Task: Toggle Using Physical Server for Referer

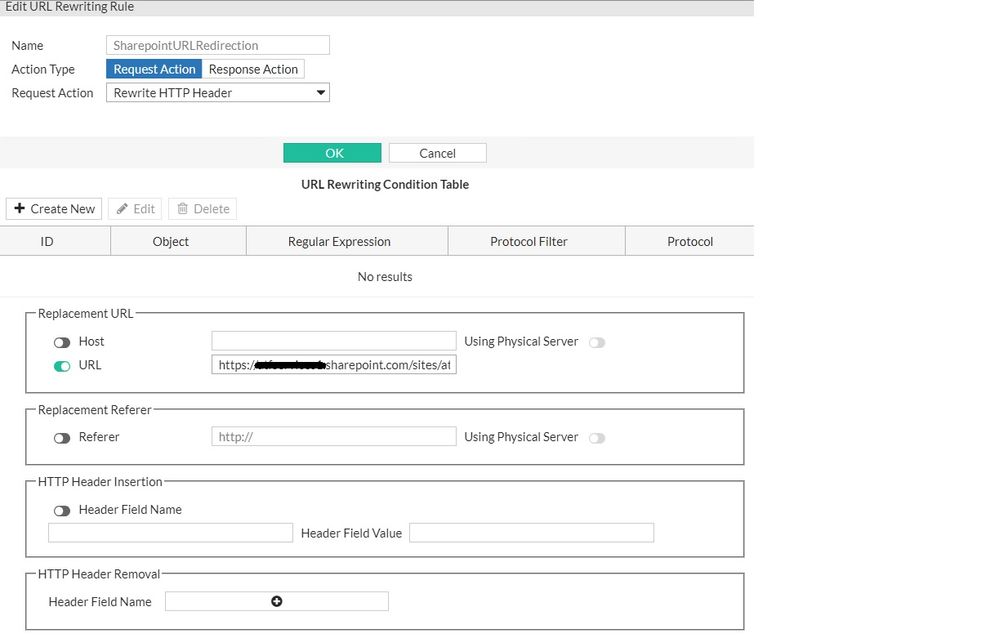Action: [597, 438]
